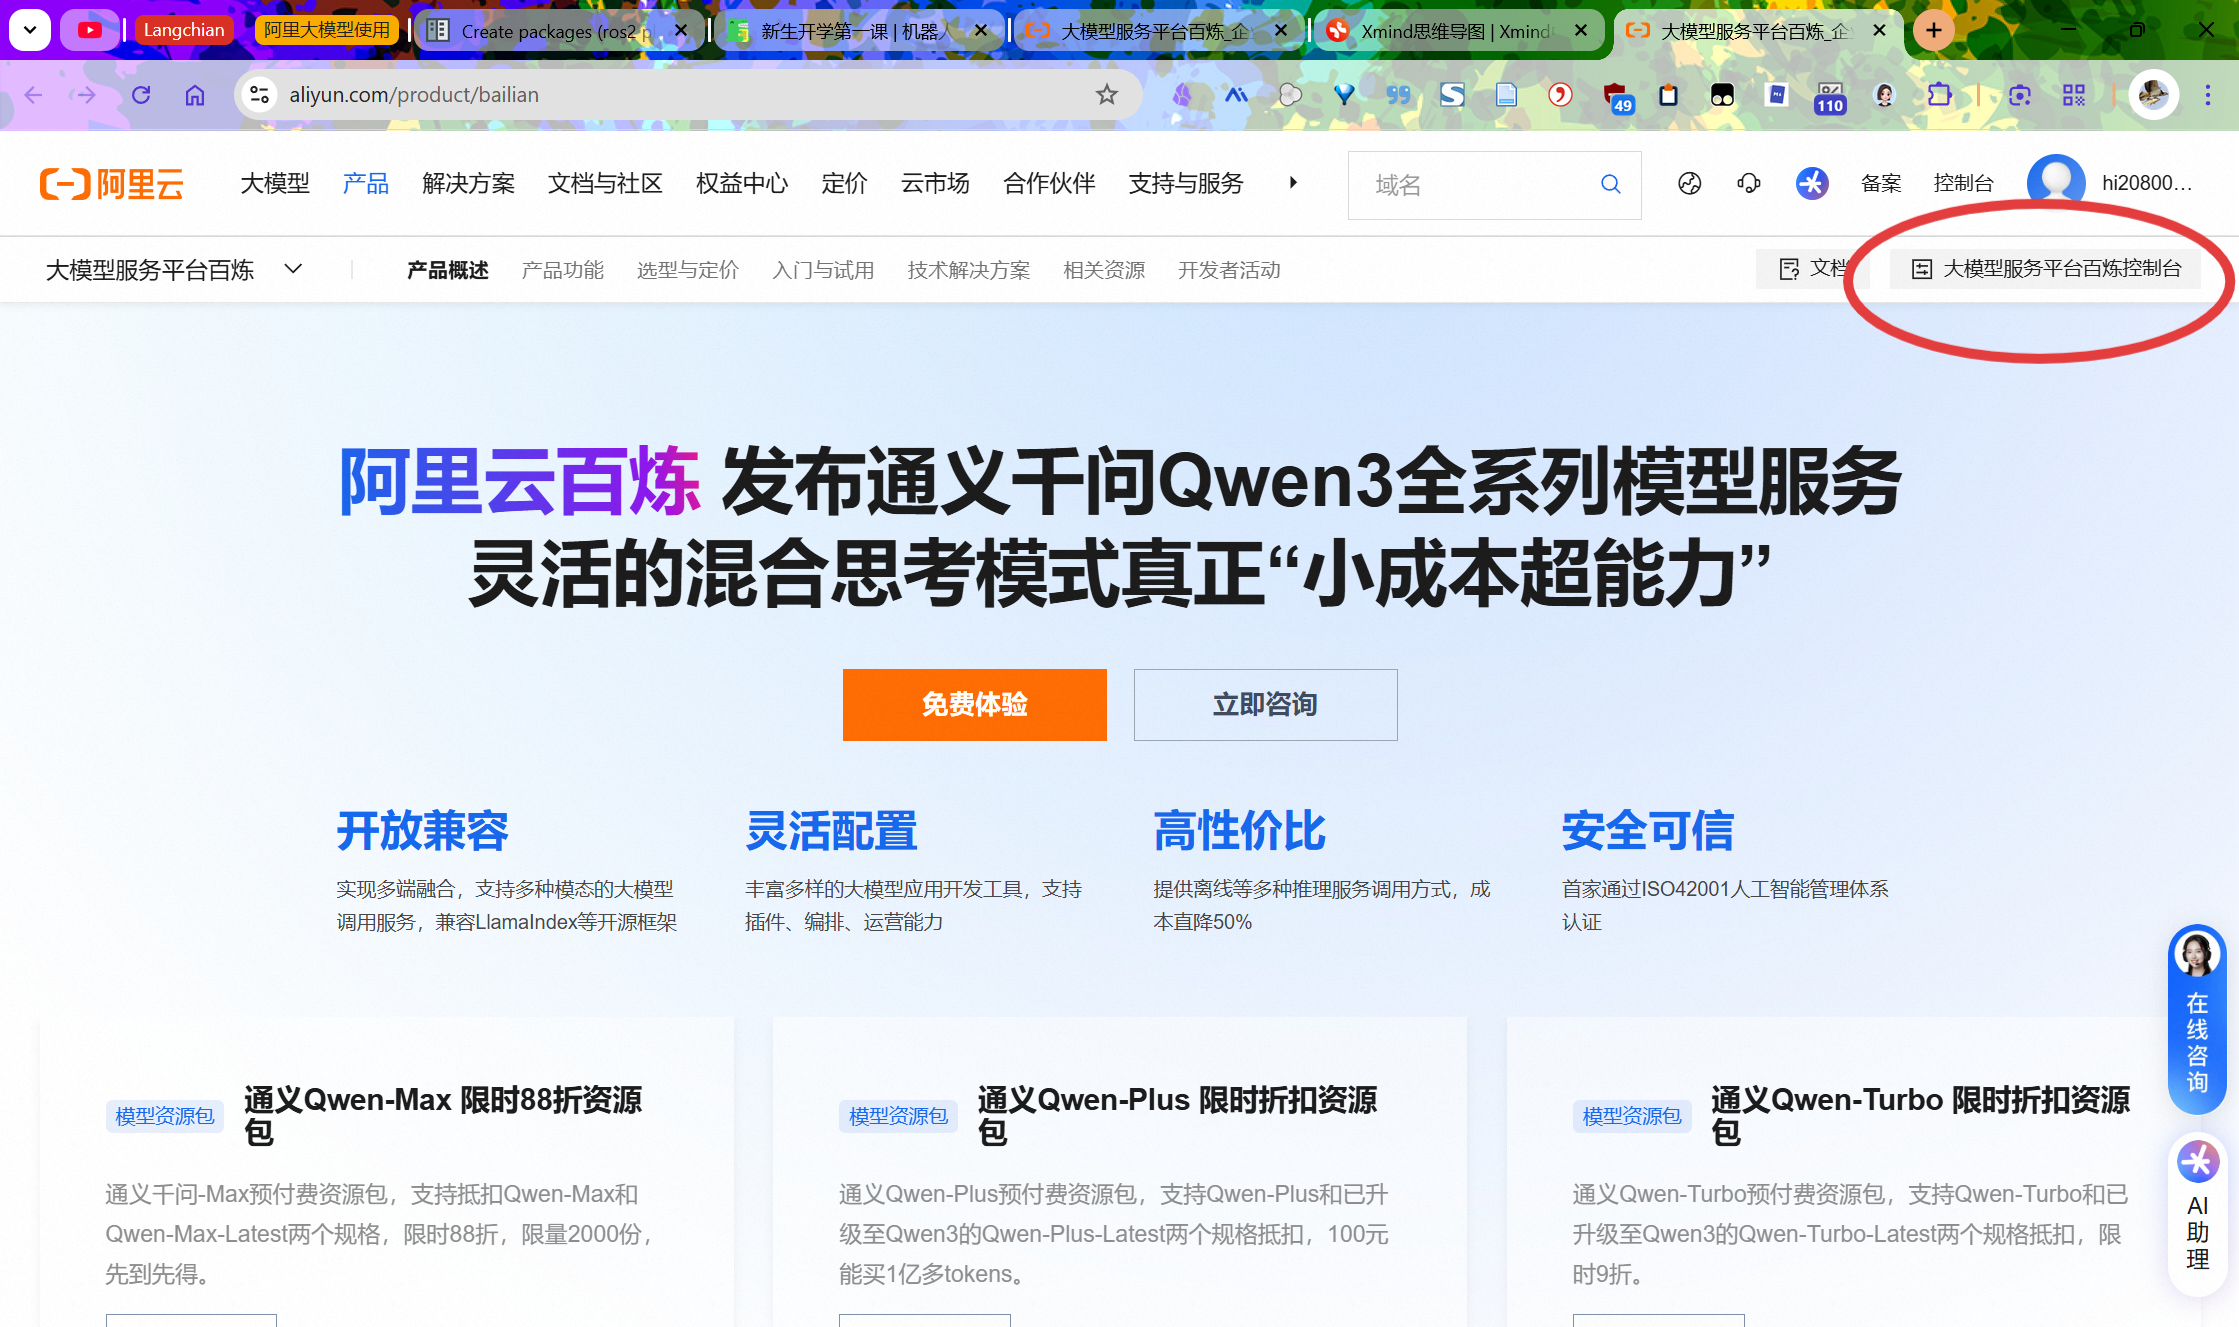Open the 通义Qwen-Max 限时88折资源包 card
The image size is (2239, 1327).
pyautogui.click(x=387, y=1172)
